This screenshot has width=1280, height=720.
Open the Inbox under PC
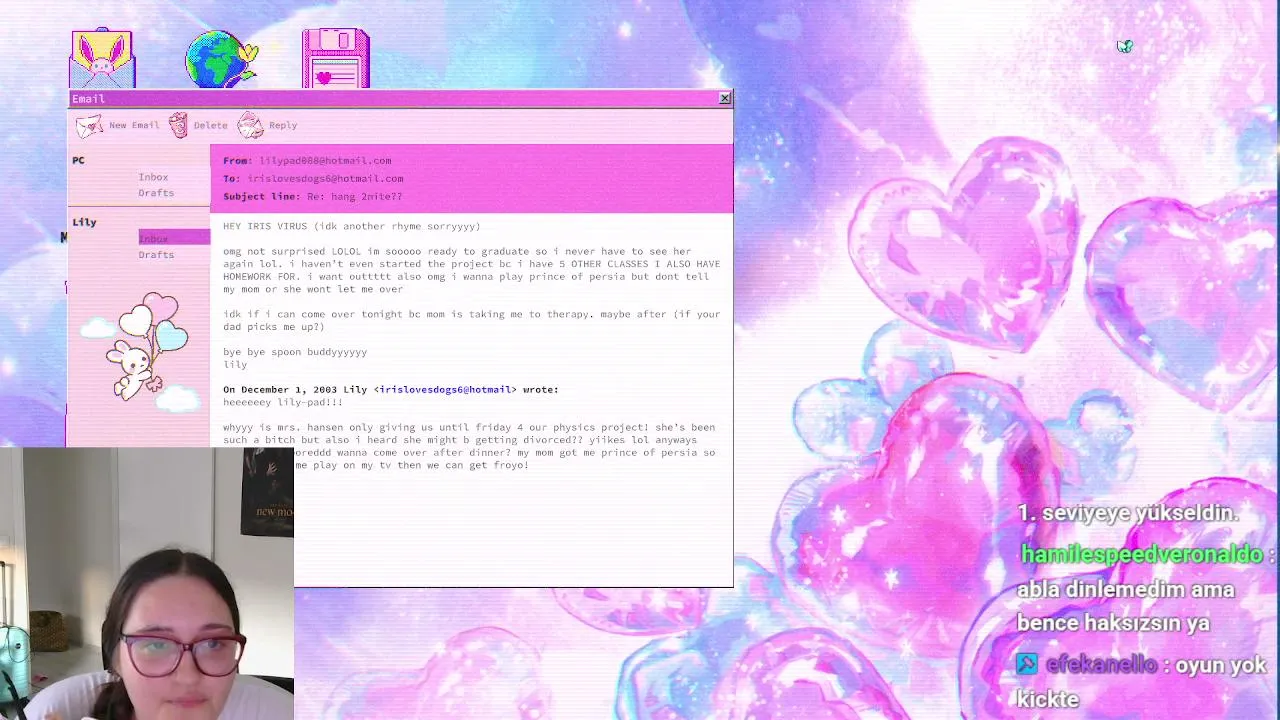pyautogui.click(x=153, y=177)
